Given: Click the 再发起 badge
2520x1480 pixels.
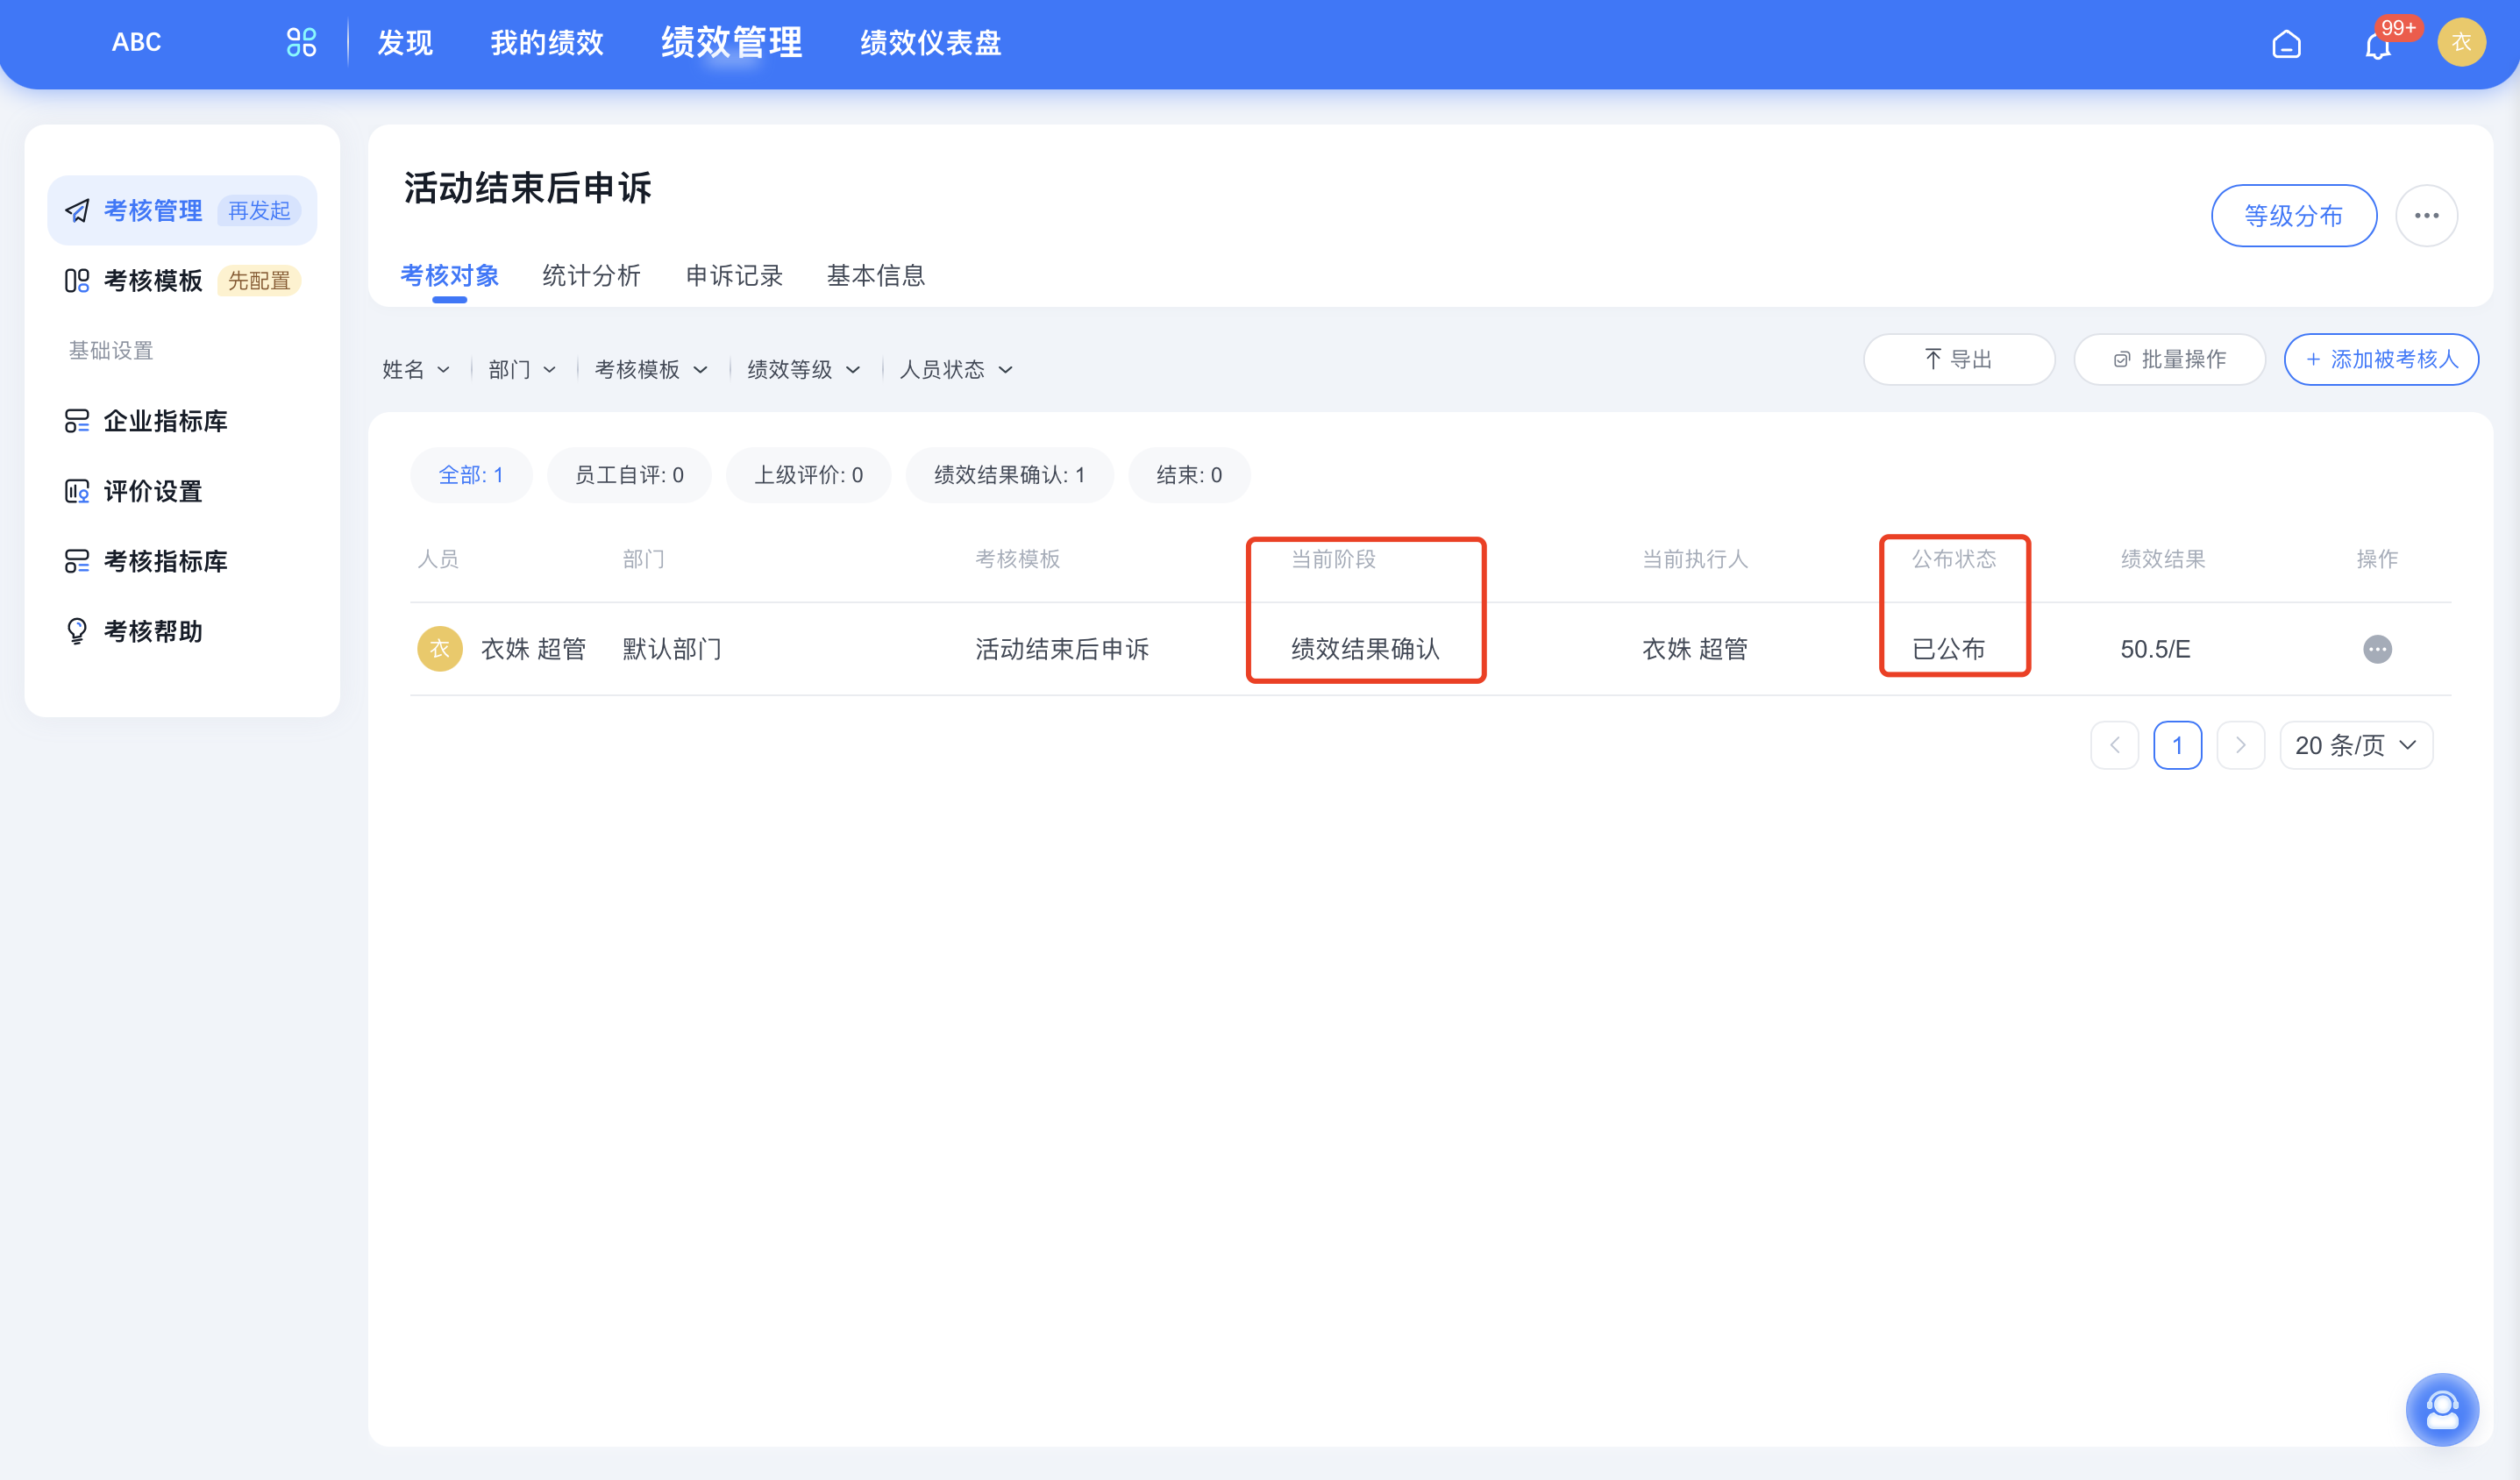Looking at the screenshot, I should pyautogui.click(x=259, y=211).
